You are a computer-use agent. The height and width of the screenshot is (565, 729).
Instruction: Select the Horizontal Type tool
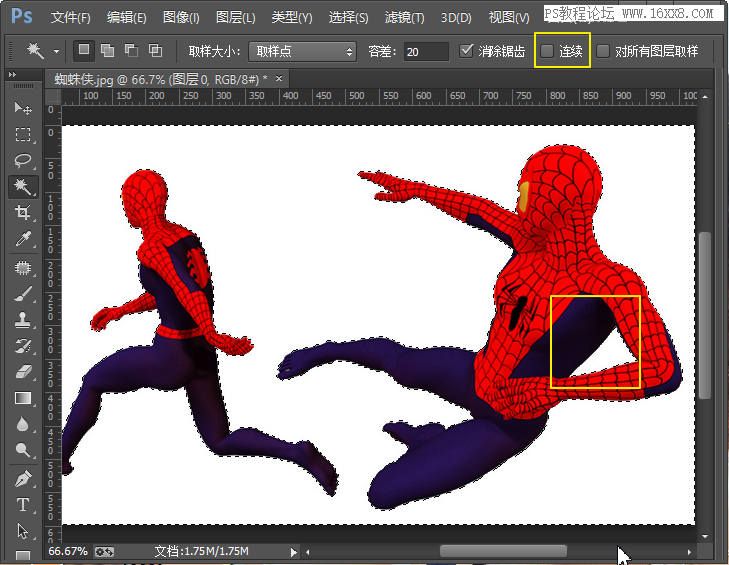(x=22, y=505)
